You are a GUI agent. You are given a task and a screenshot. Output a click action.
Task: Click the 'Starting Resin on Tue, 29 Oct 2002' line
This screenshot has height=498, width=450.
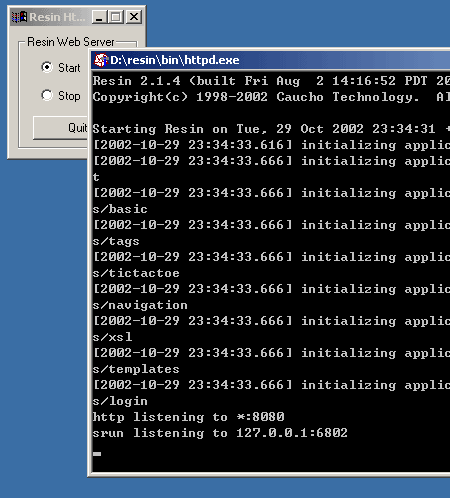coord(271,129)
